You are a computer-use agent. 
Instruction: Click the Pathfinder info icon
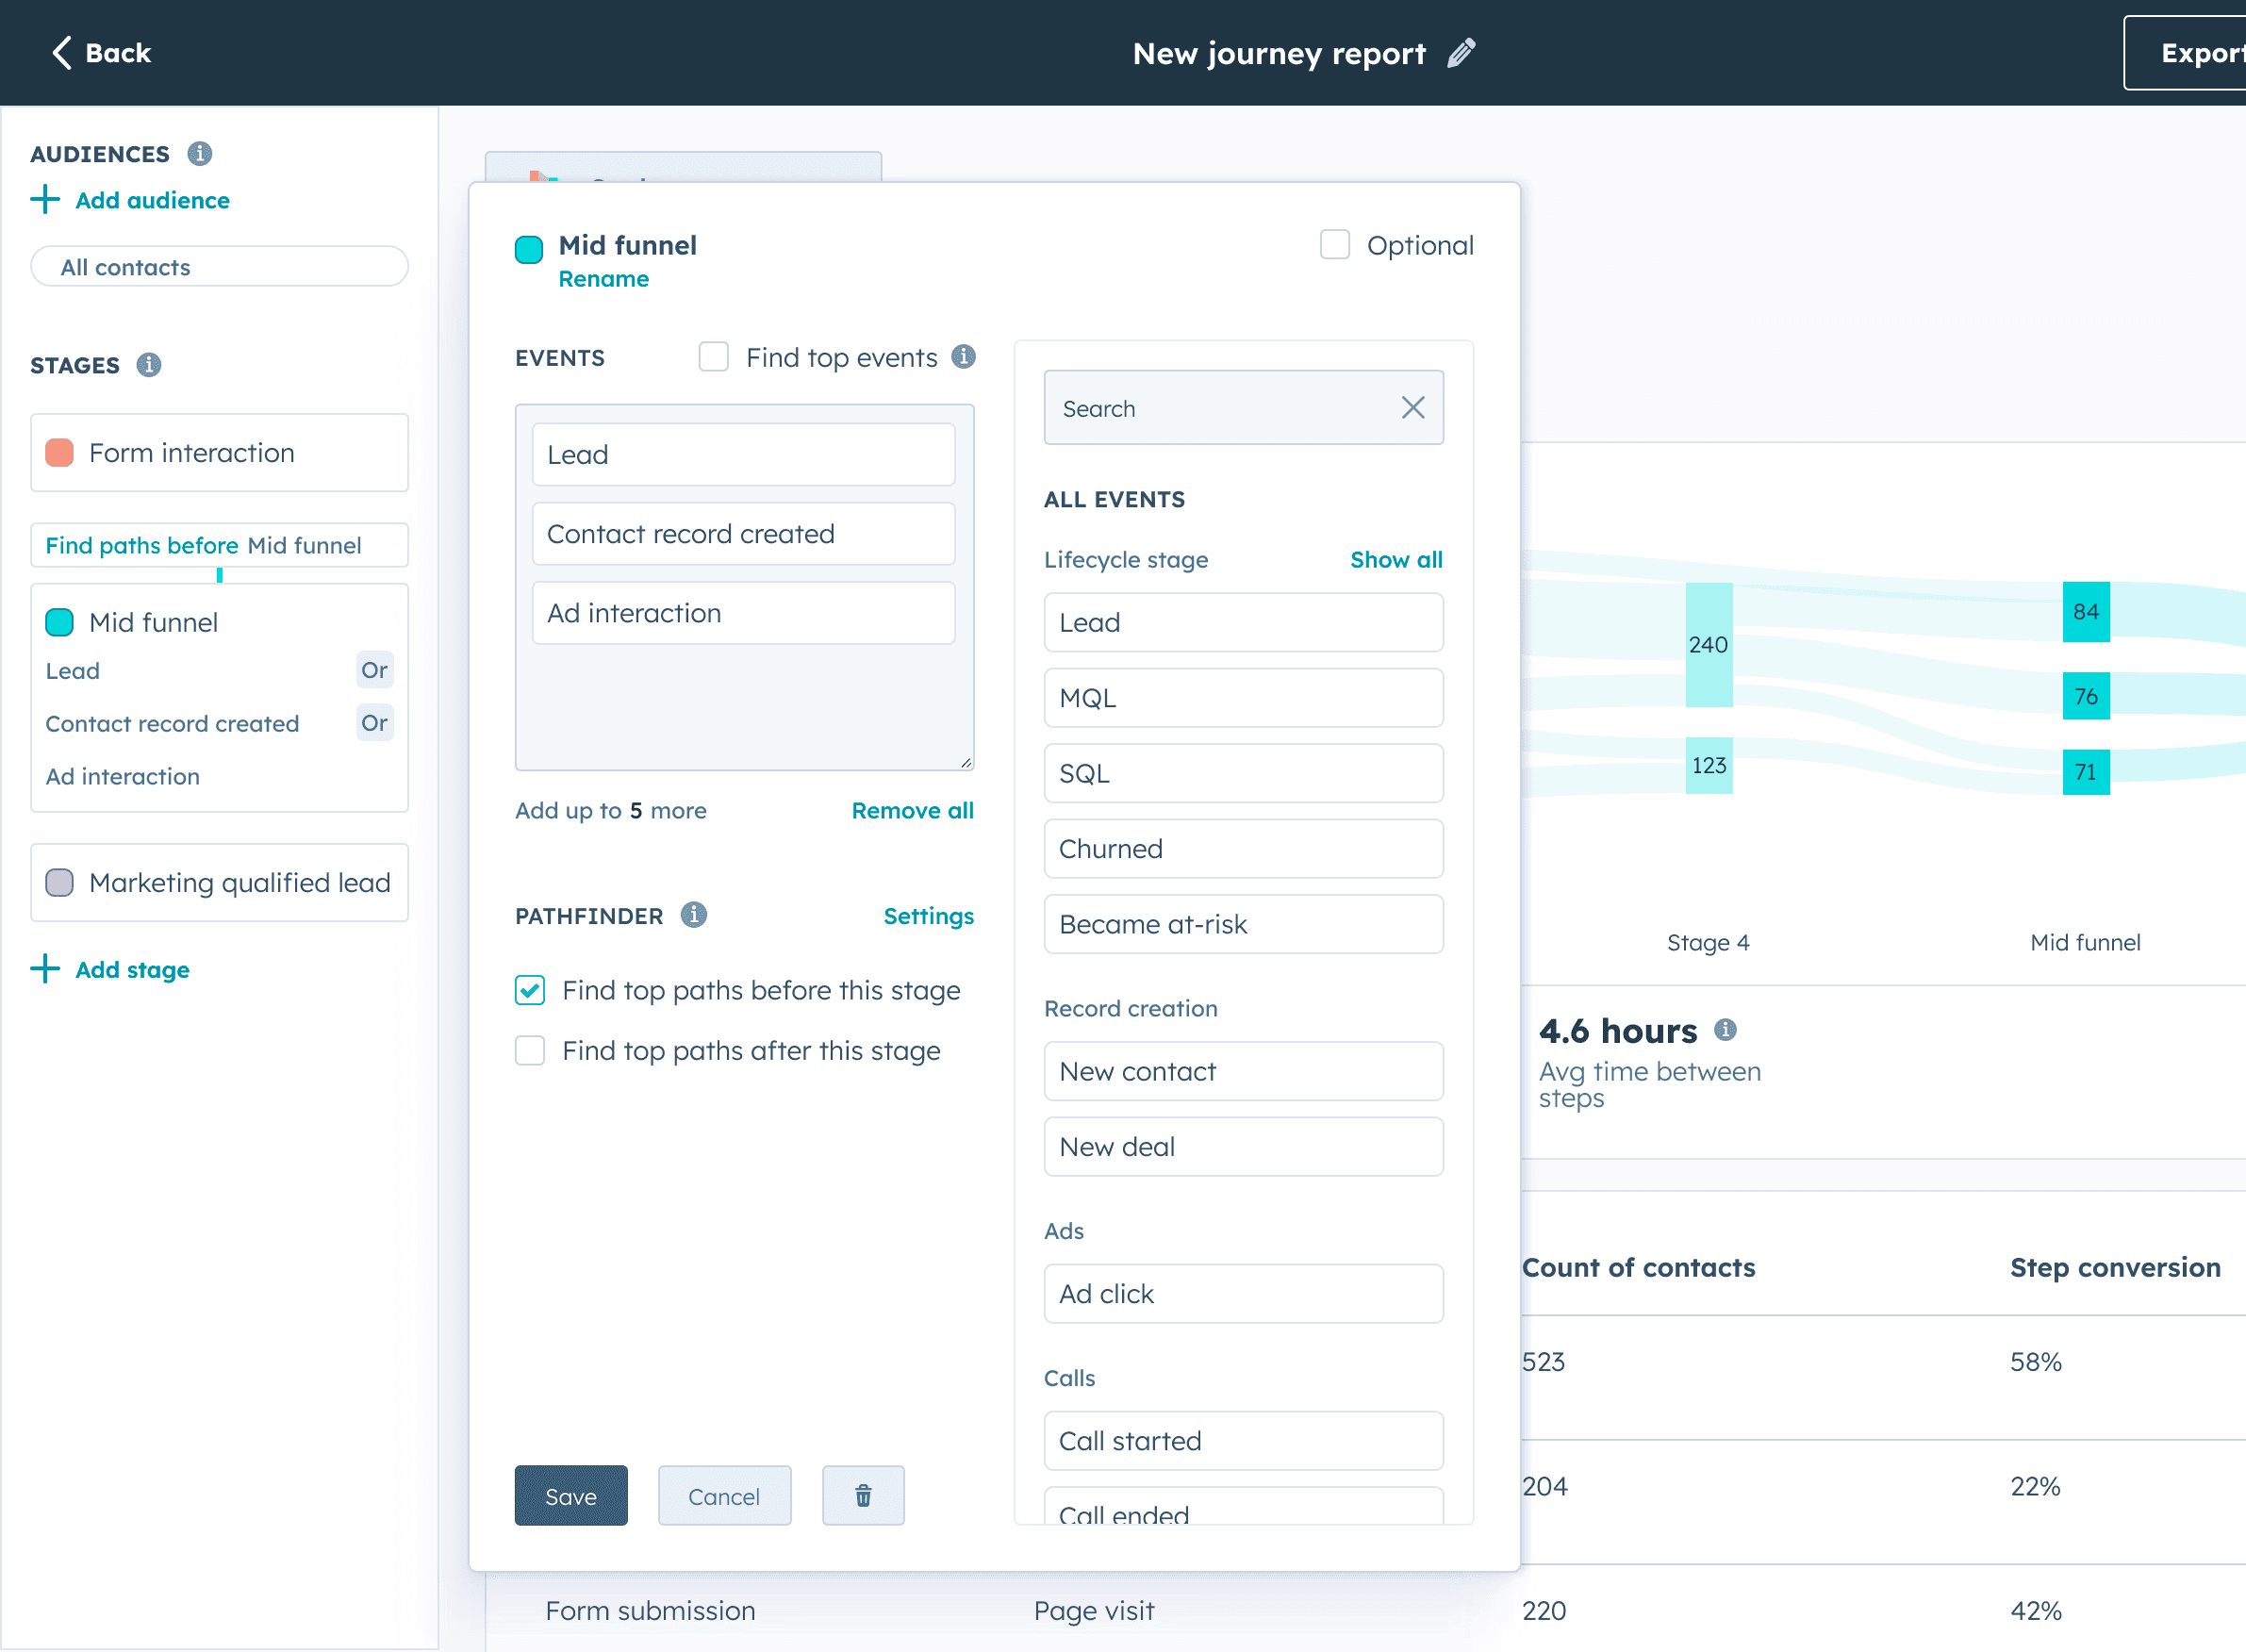(693, 915)
